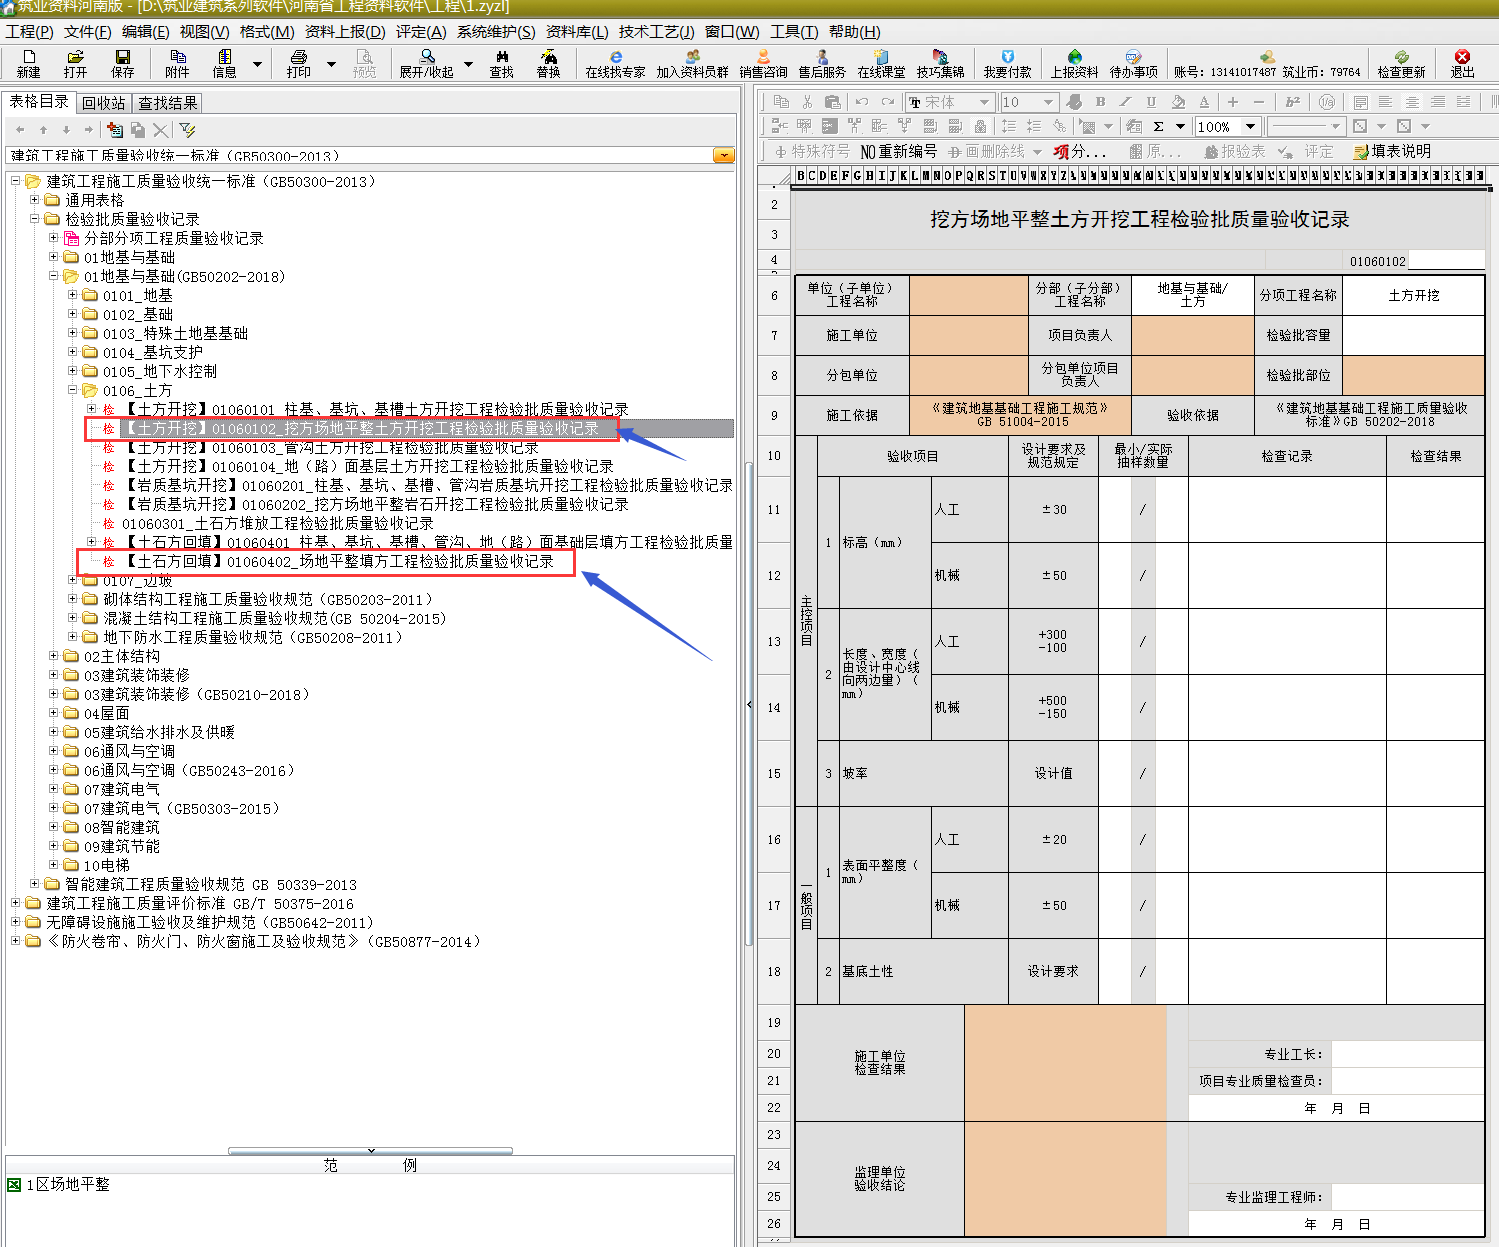Click the 信息 (Info) toolbar icon
1499x1247 pixels.
tap(225, 64)
